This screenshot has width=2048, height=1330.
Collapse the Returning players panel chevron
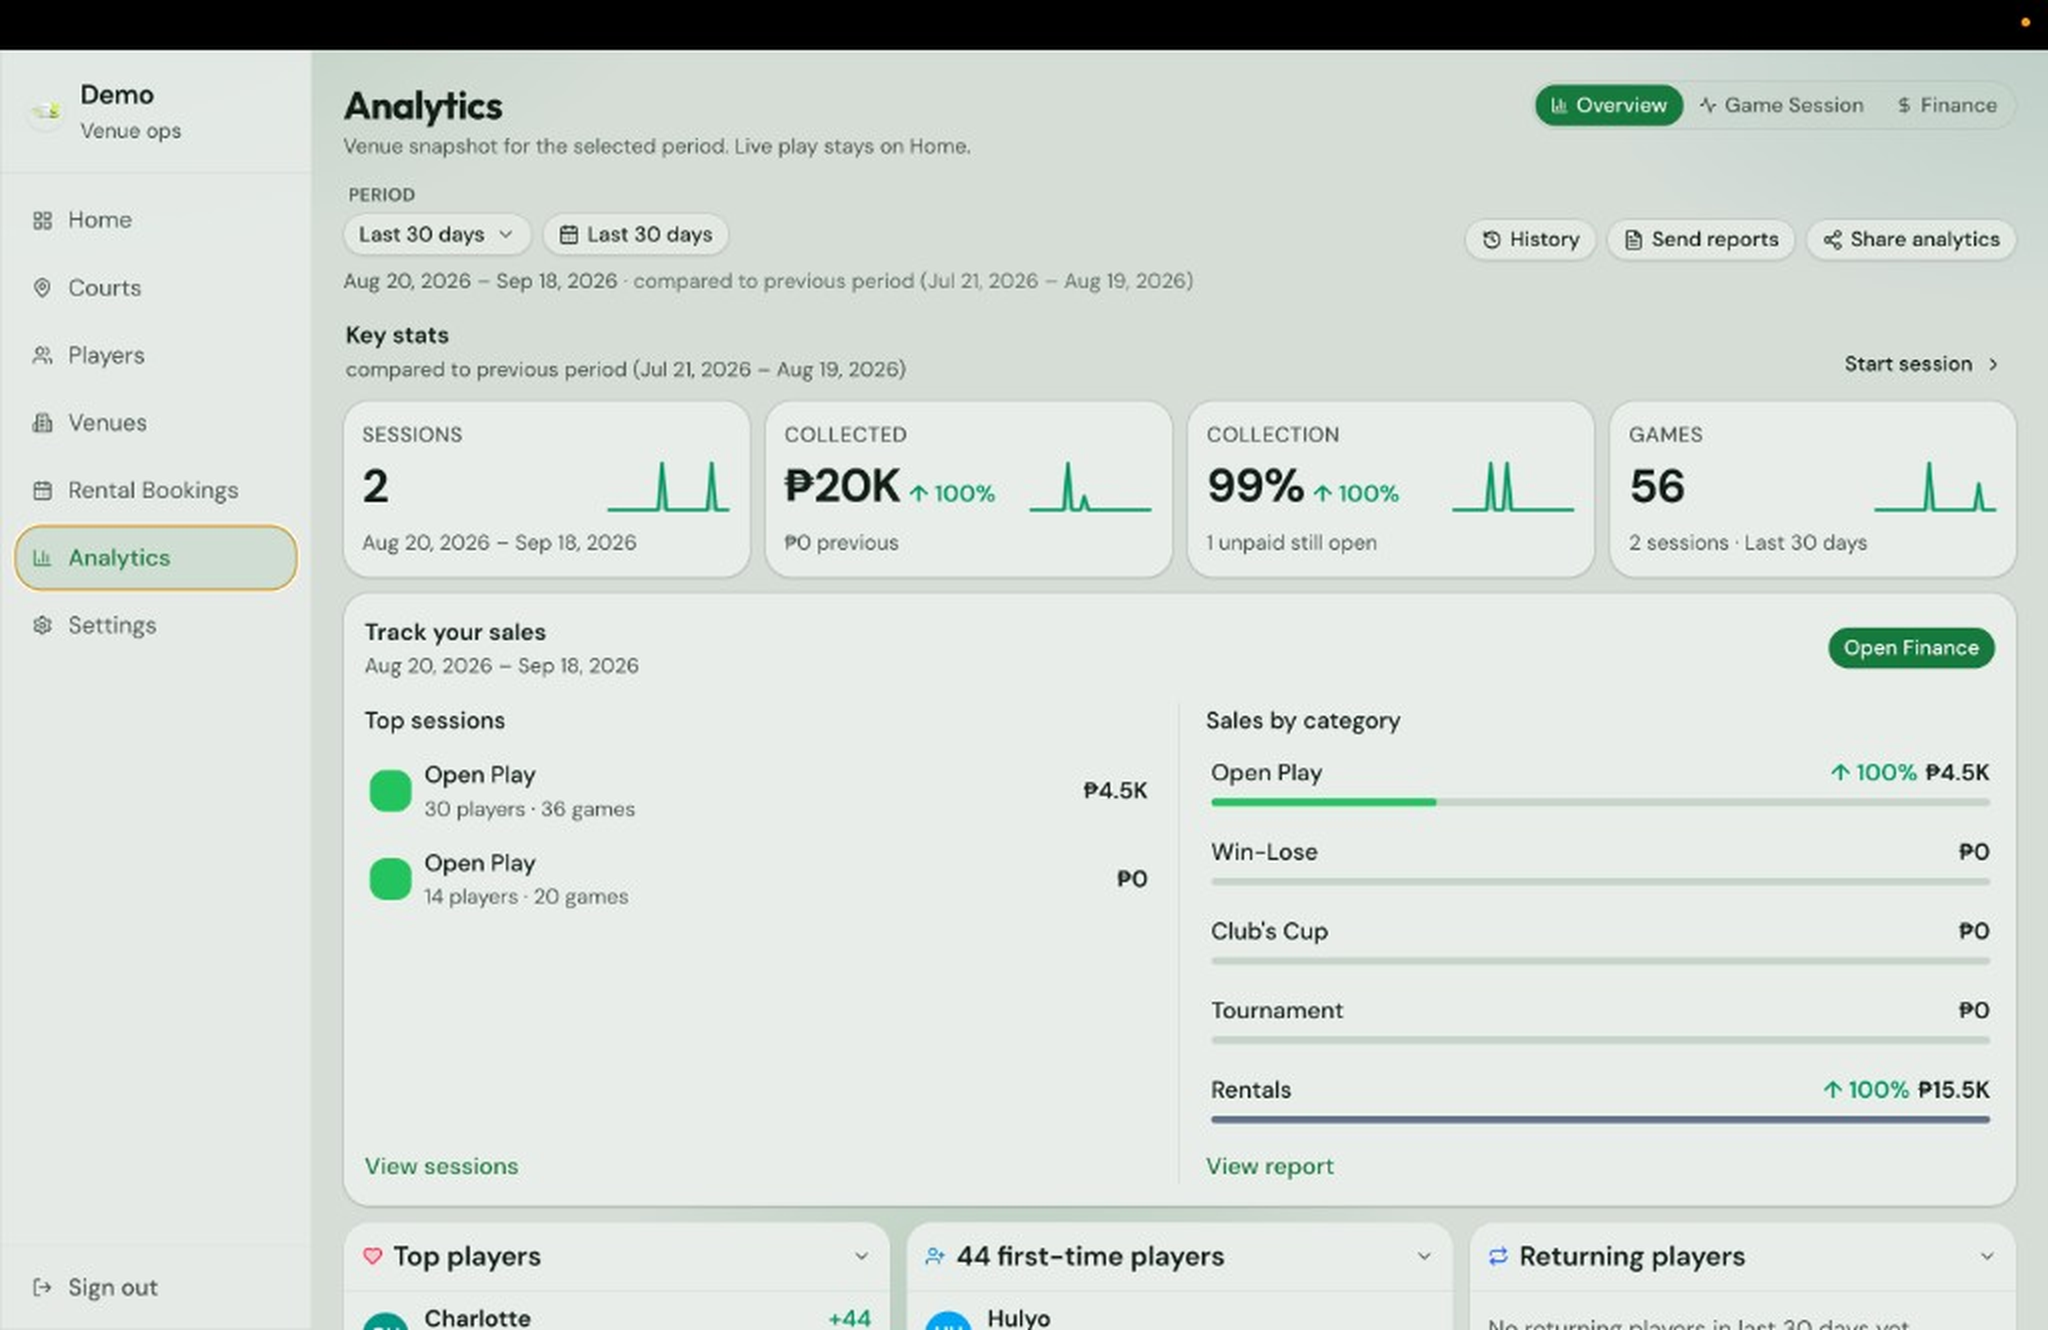pos(1987,1256)
